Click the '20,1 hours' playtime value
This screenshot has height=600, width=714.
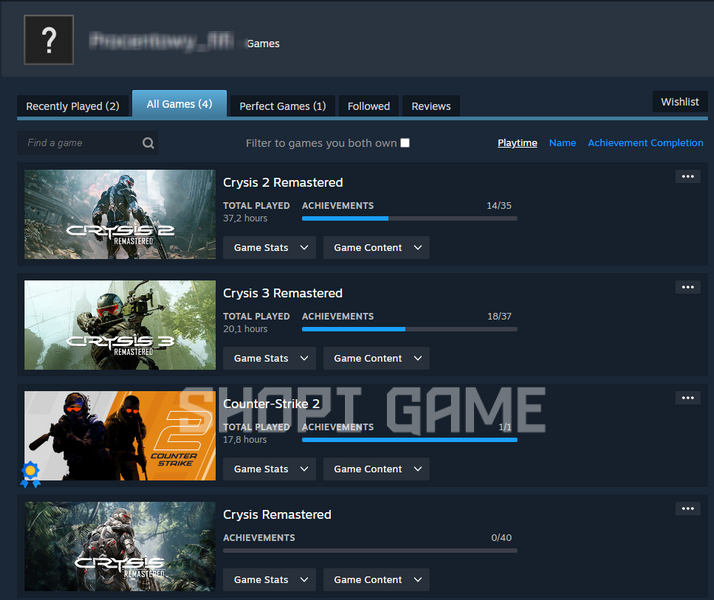tap(245, 329)
